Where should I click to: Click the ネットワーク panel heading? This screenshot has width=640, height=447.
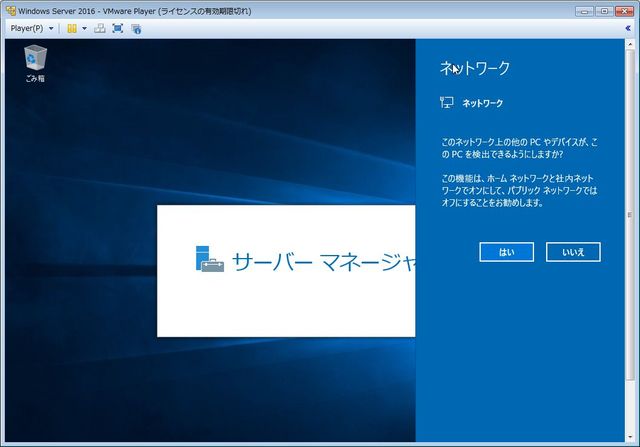tap(475, 68)
